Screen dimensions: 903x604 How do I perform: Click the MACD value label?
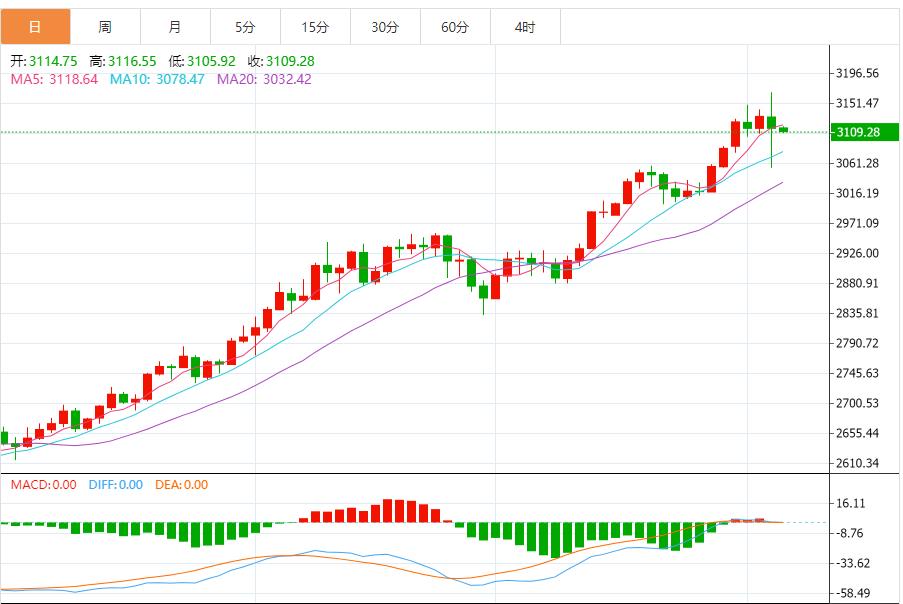coord(43,485)
